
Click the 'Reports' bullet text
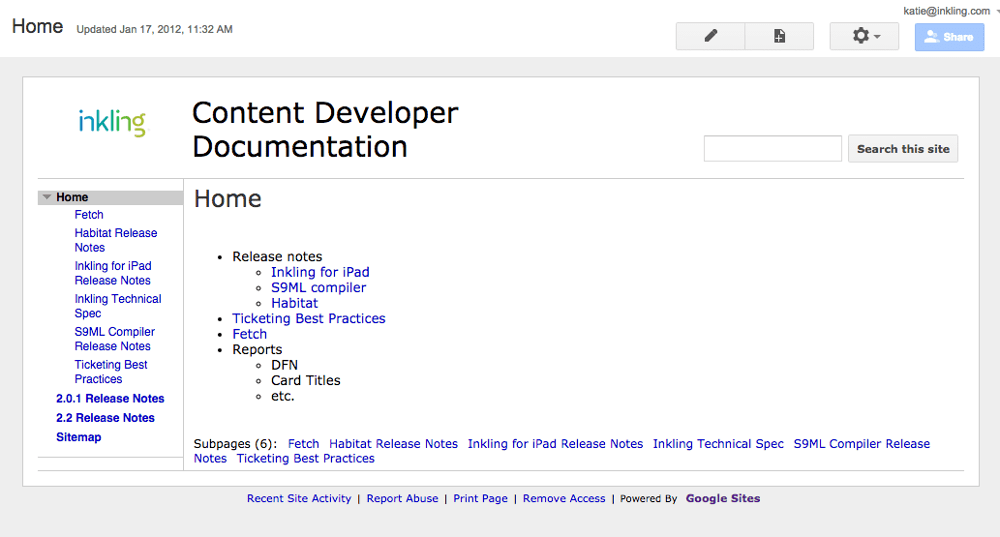[x=257, y=350]
